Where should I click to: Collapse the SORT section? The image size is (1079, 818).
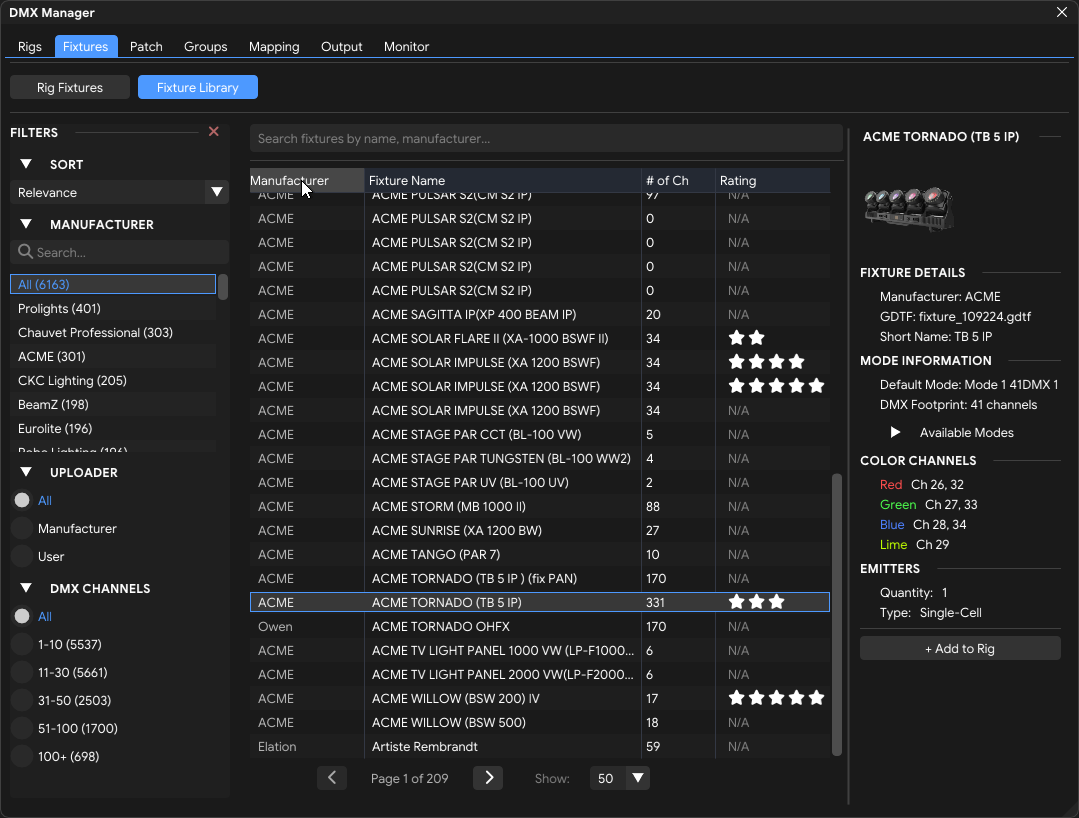[x=26, y=164]
